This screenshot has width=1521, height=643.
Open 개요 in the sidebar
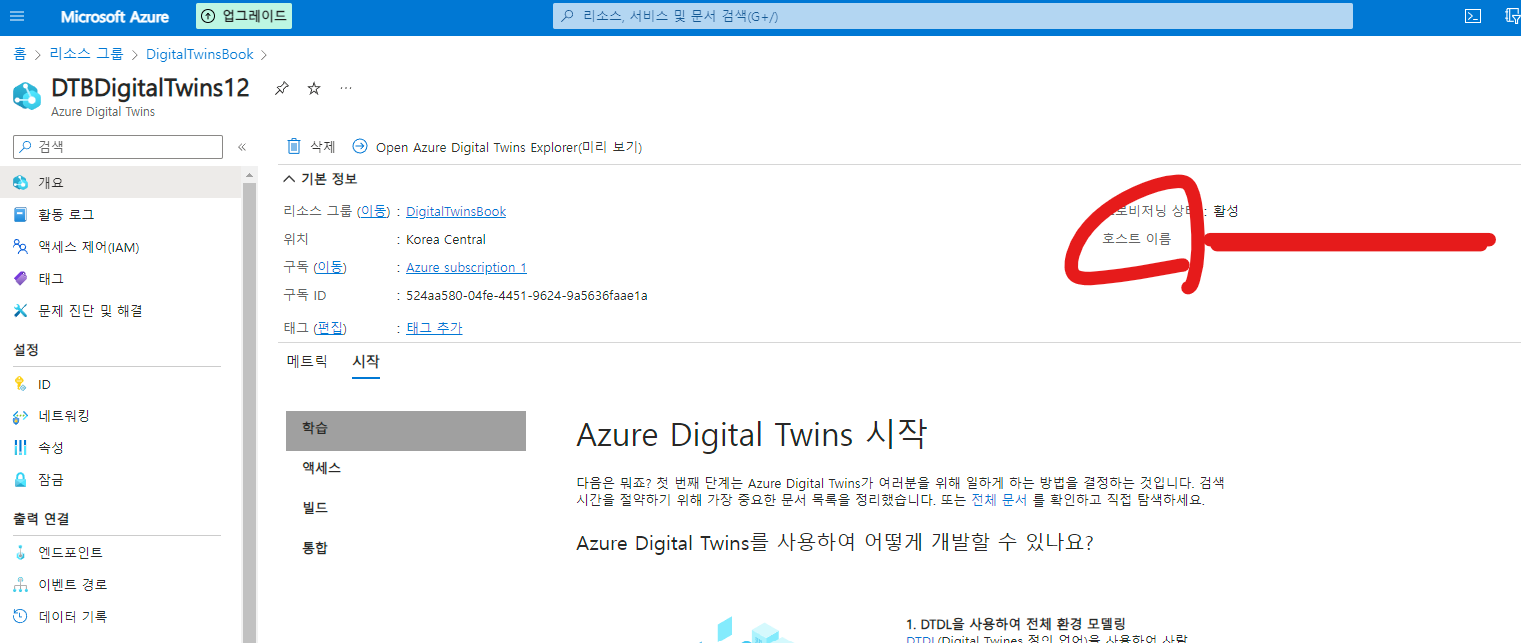(x=120, y=182)
